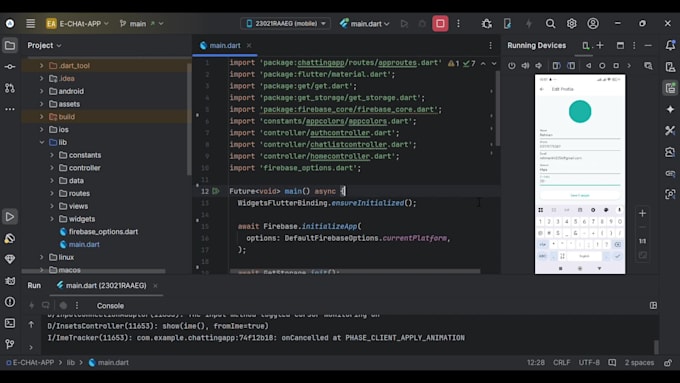Open the Git tool window icon at bottom left
The image size is (680, 383).
(10, 344)
